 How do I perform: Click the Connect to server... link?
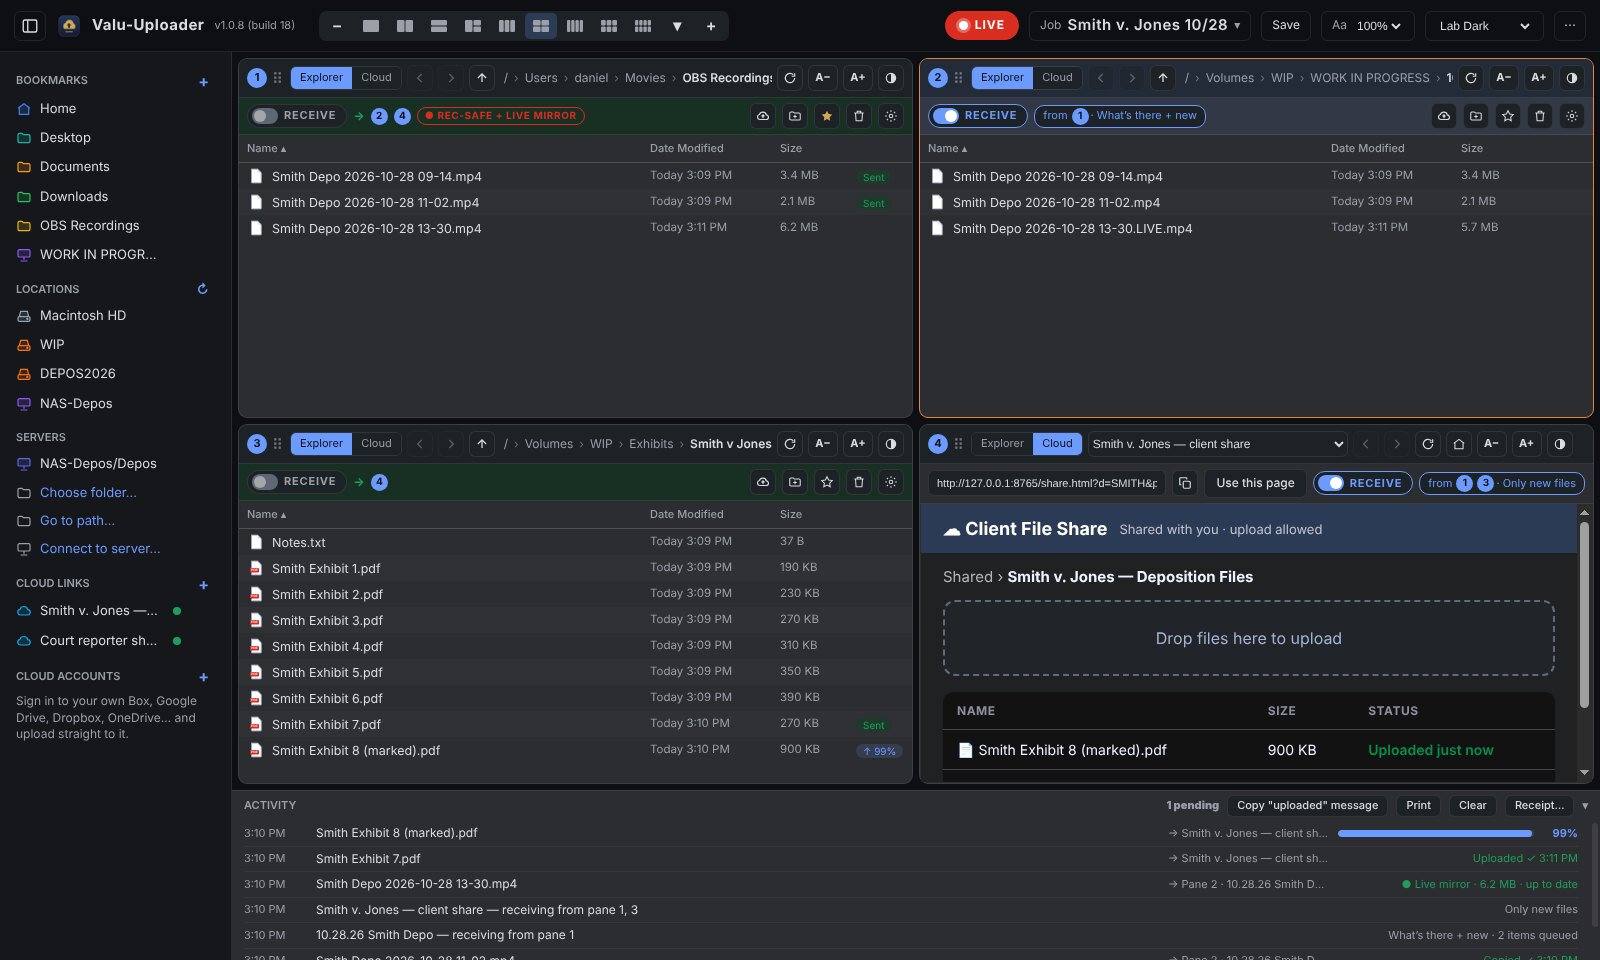click(x=100, y=549)
